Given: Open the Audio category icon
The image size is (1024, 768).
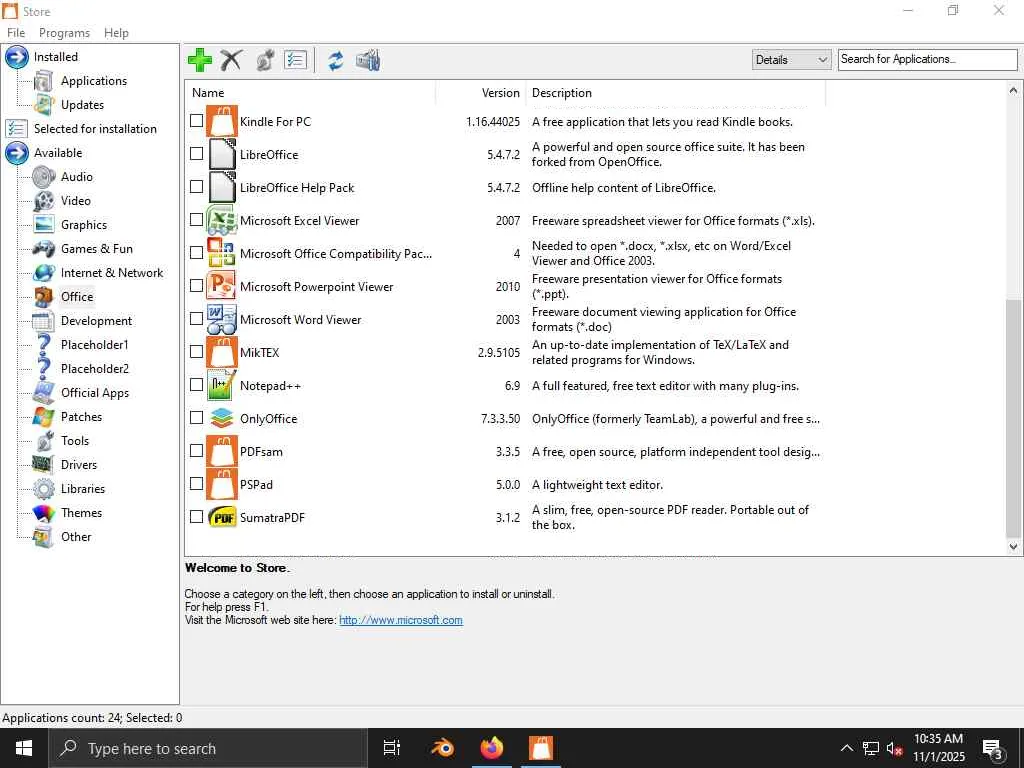Looking at the screenshot, I should click(x=44, y=177).
